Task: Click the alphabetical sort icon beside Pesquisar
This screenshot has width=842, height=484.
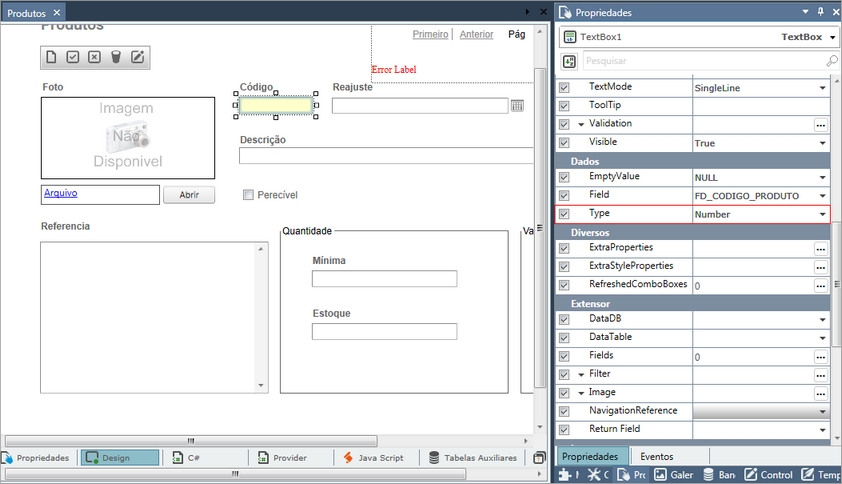Action: pos(569,62)
